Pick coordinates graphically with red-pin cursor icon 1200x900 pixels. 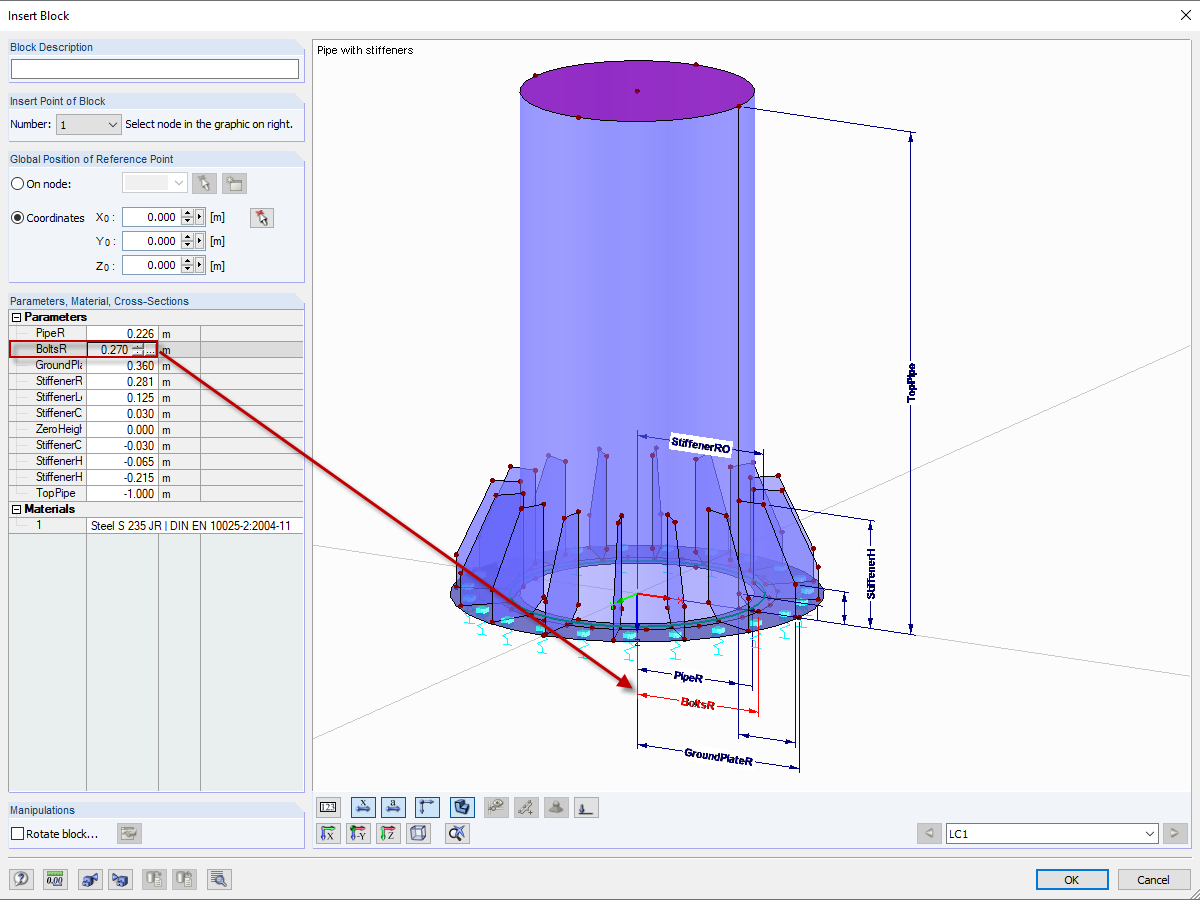pos(262,217)
